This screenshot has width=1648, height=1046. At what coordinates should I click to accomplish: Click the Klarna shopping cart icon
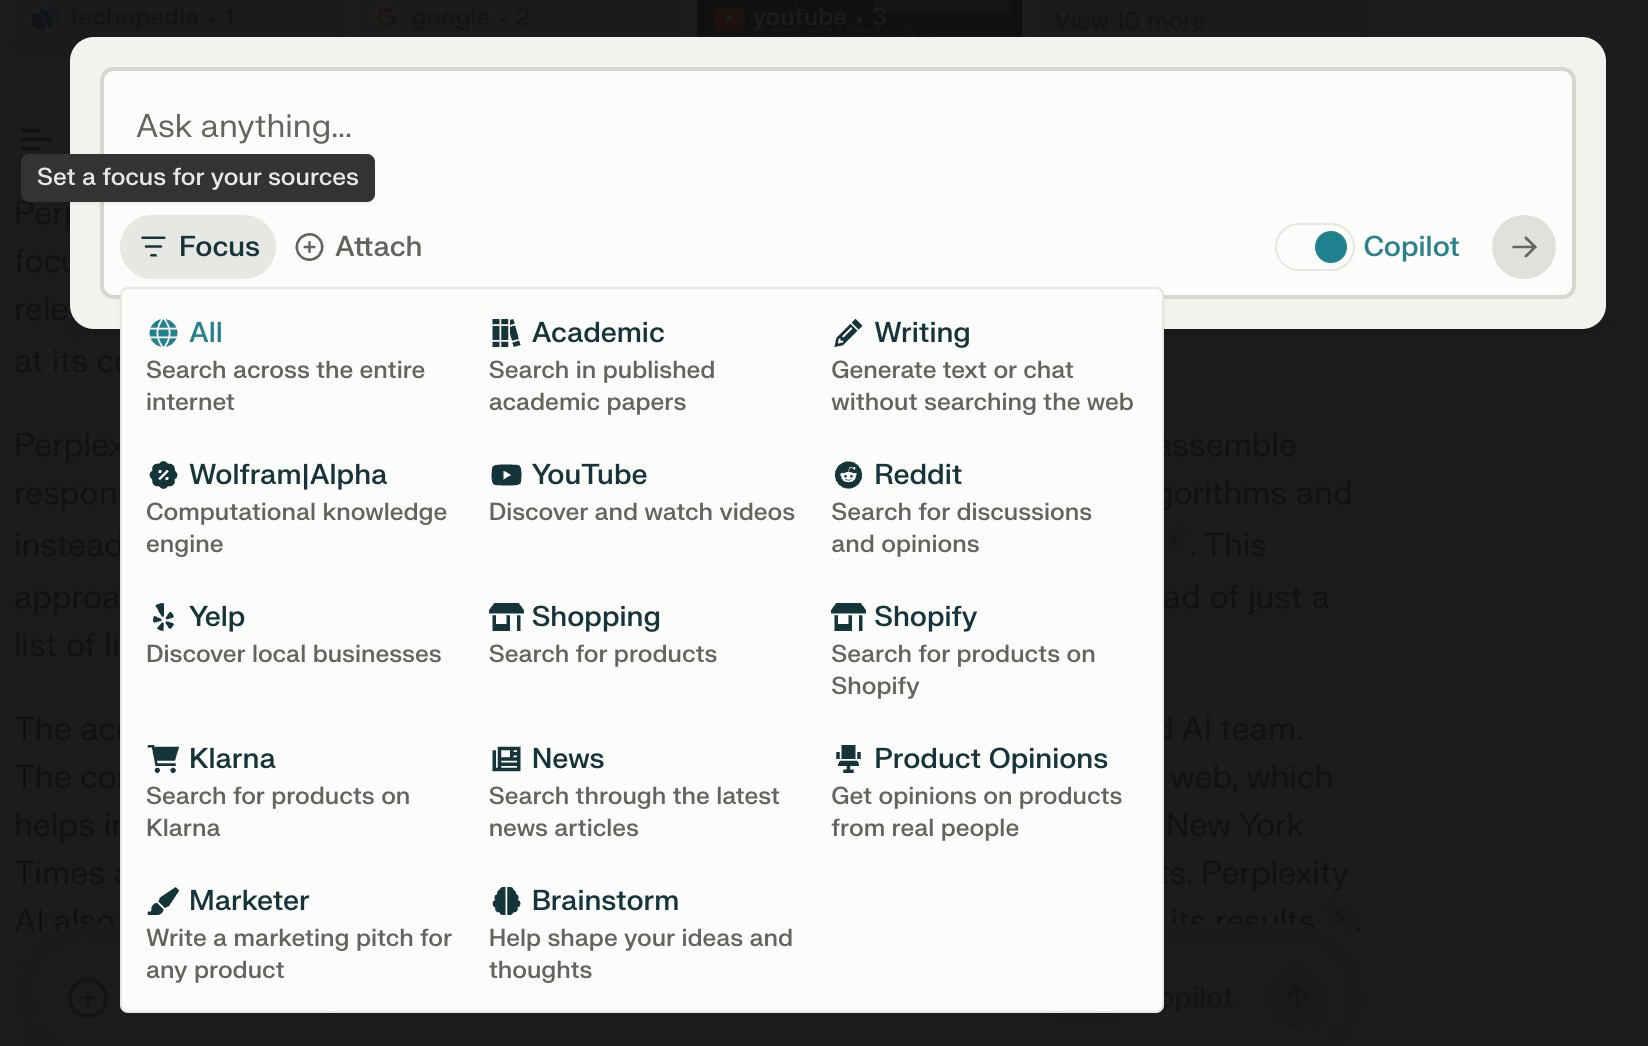tap(163, 758)
